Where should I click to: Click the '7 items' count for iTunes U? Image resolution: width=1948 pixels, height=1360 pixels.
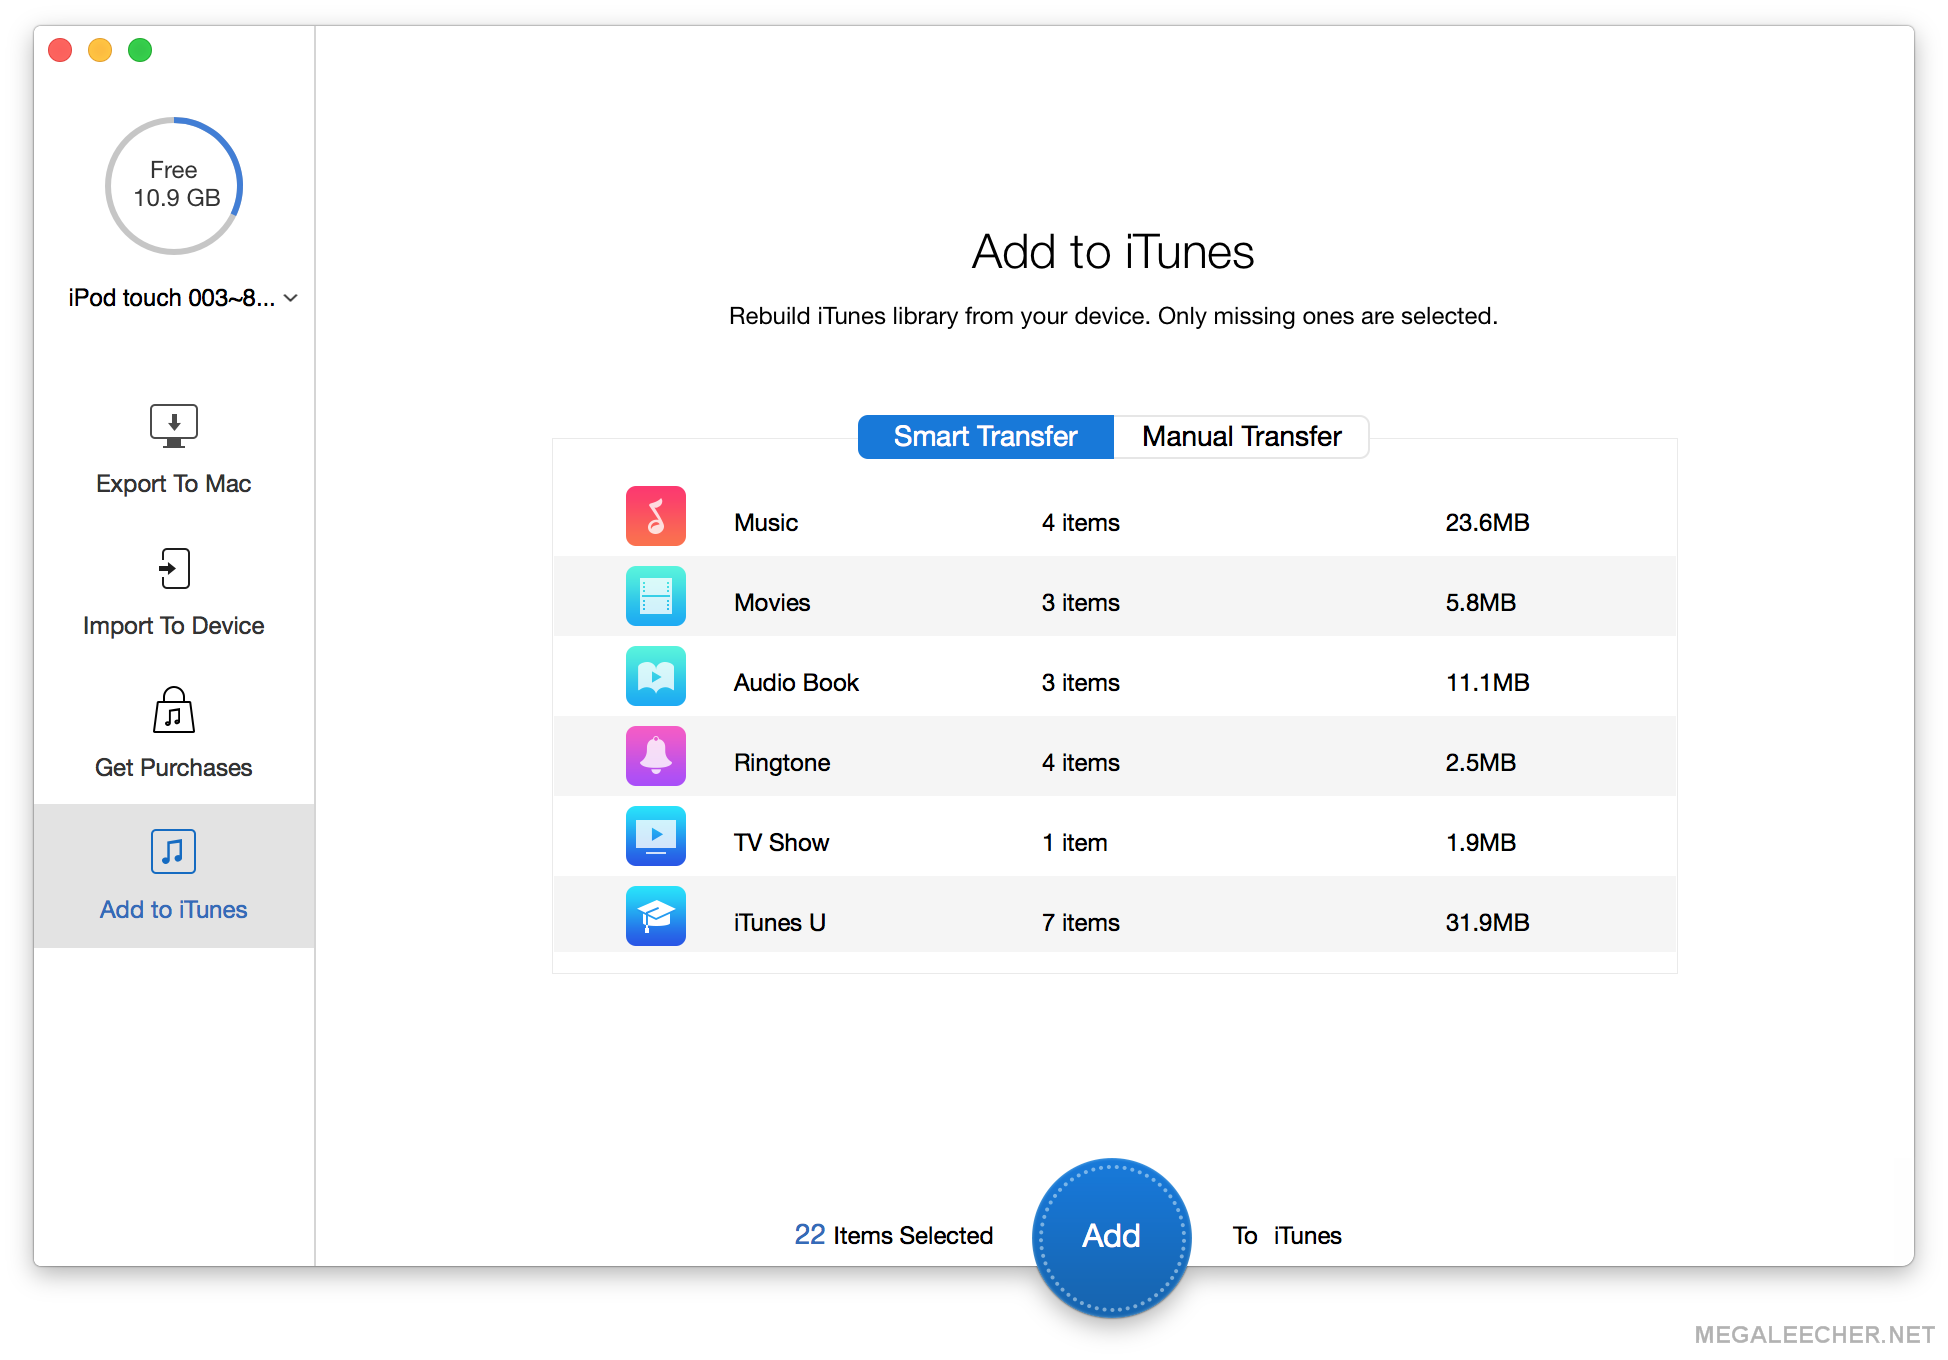1081,923
